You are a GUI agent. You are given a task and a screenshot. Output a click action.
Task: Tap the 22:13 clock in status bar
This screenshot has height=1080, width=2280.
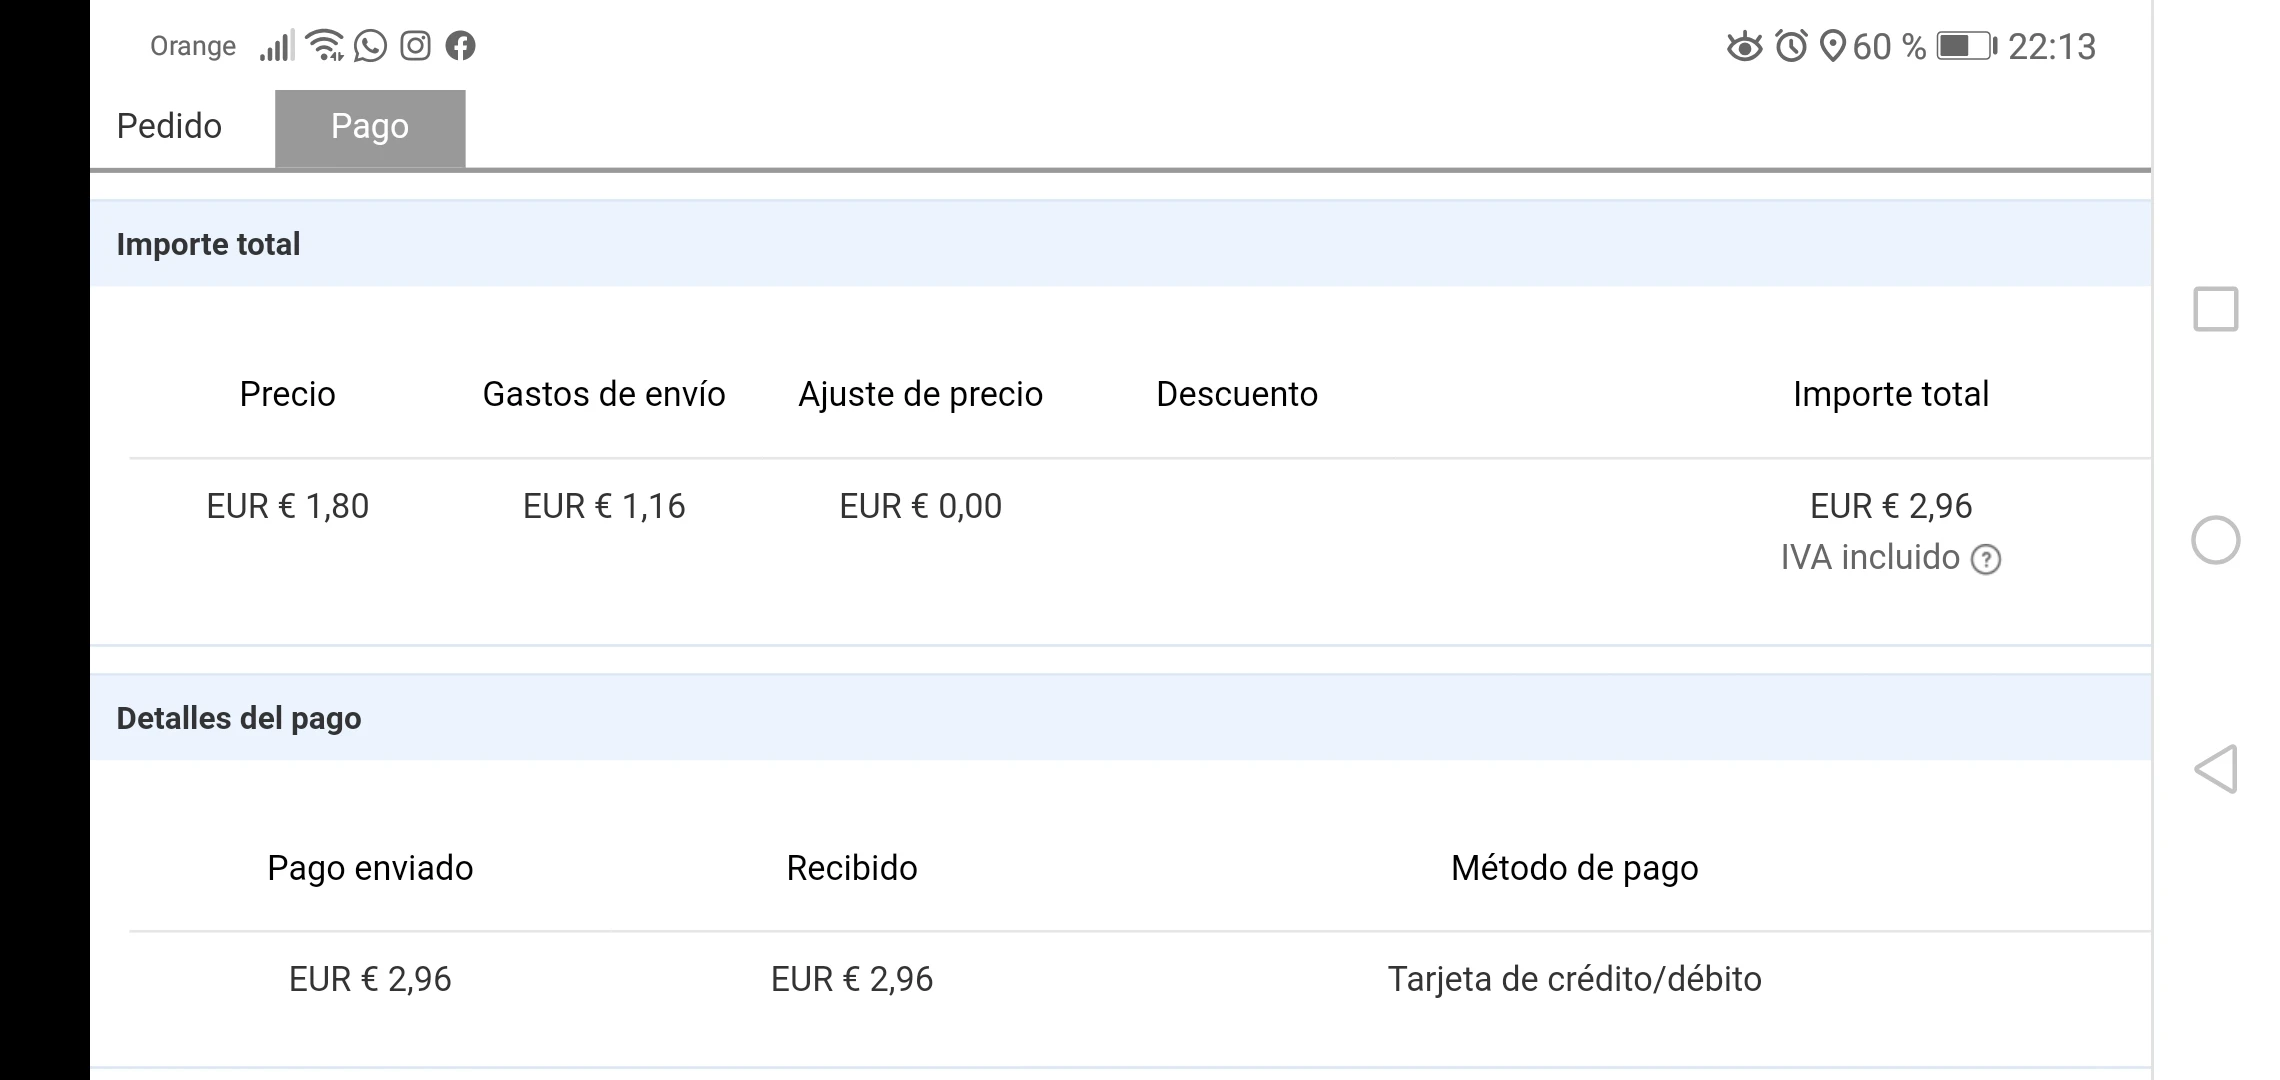[x=2051, y=47]
